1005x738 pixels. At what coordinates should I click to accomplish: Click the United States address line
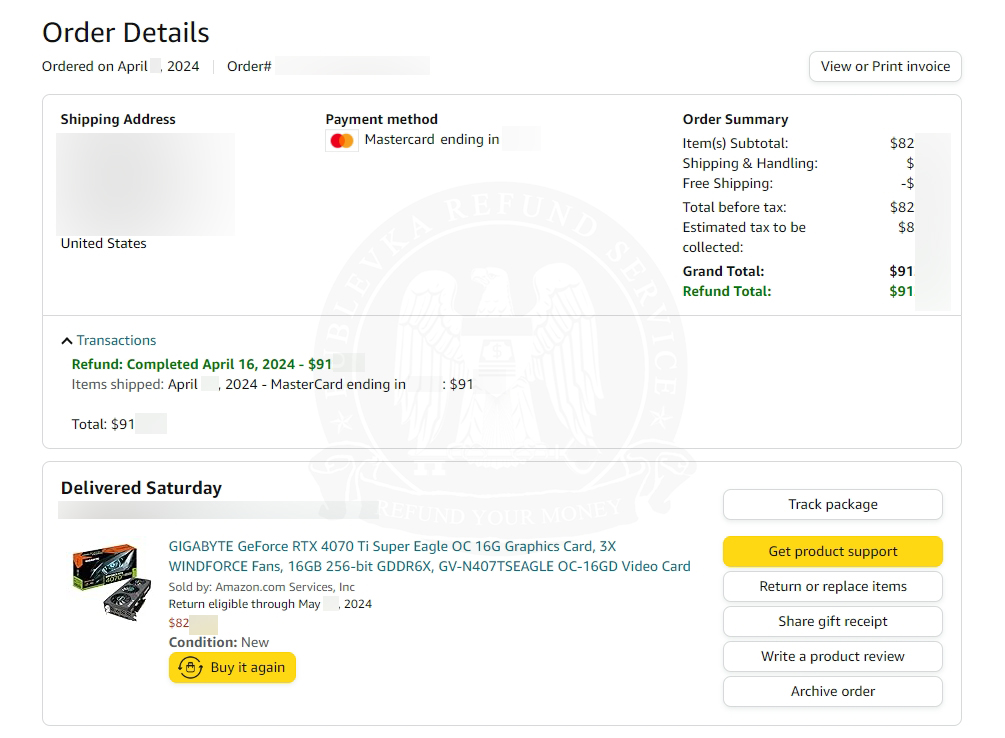tap(103, 244)
